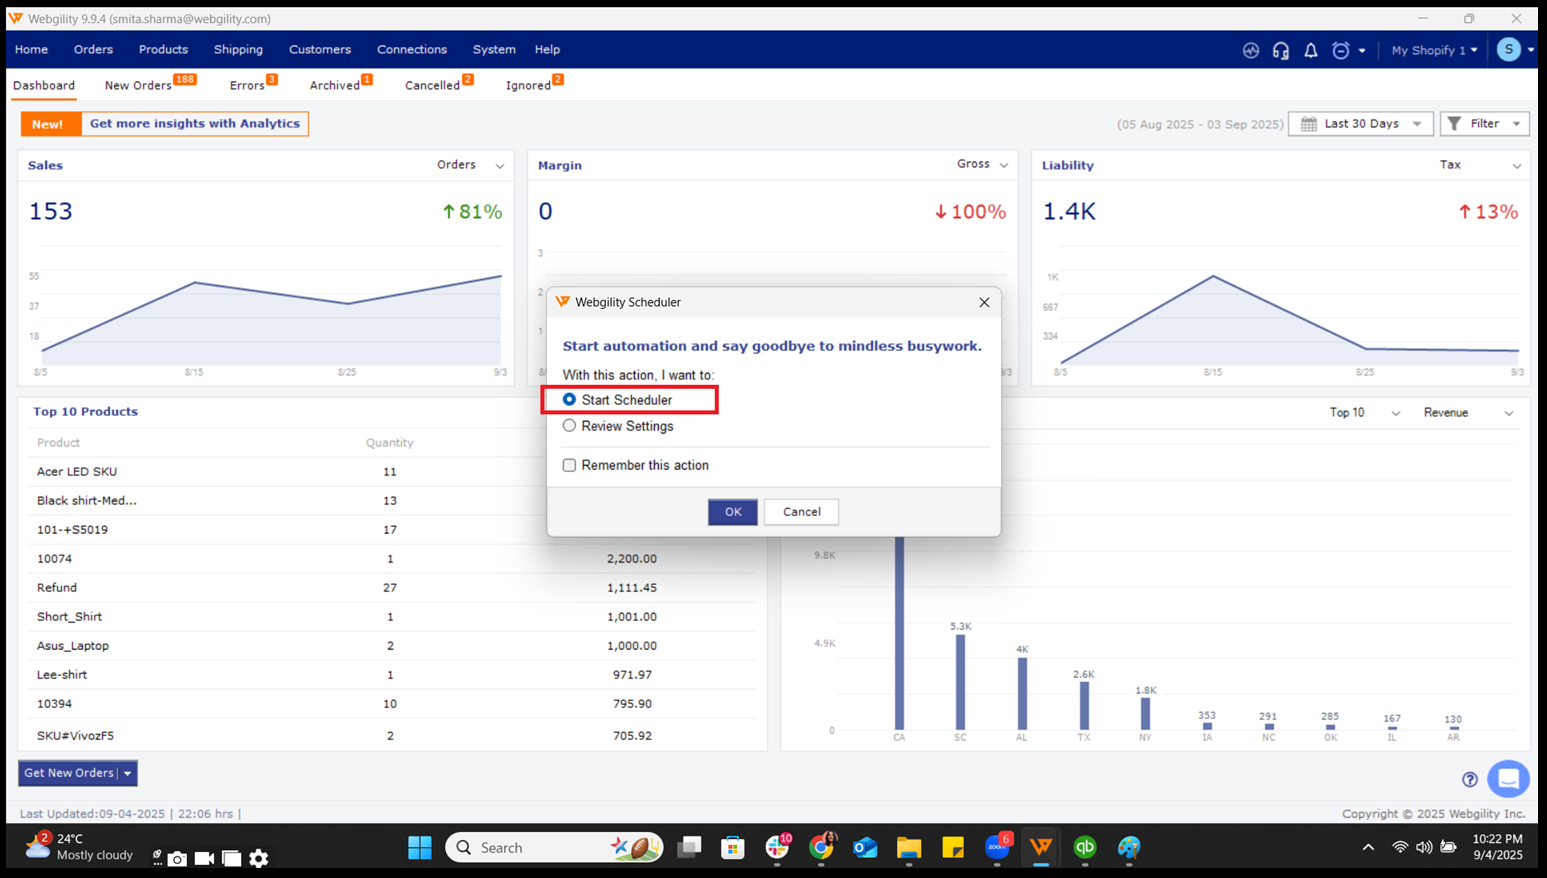Viewport: 1547px width, 878px height.
Task: Click the activity monitor pulse icon
Action: (1250, 50)
